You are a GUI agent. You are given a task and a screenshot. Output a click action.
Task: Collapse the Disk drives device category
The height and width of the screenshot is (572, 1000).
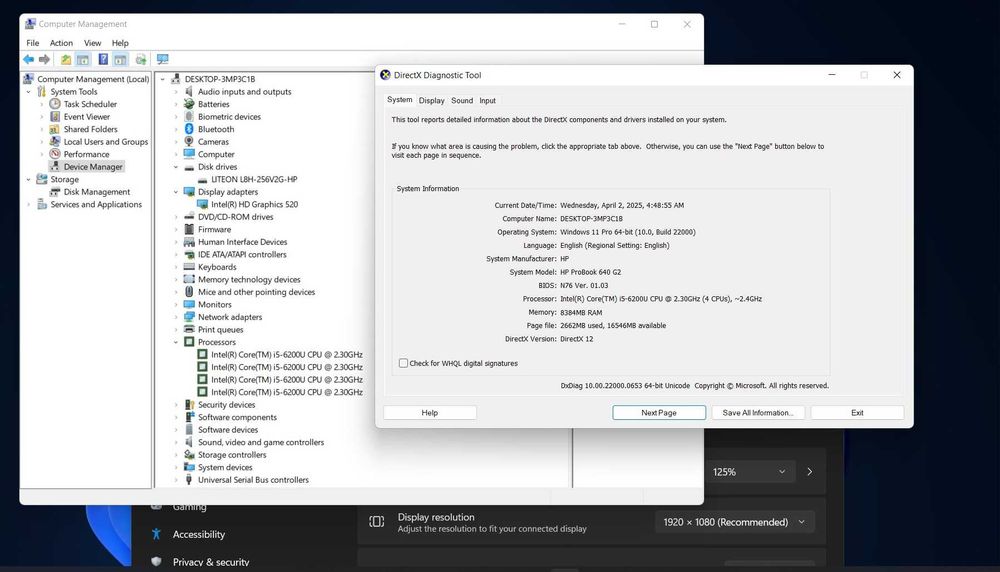tap(176, 167)
